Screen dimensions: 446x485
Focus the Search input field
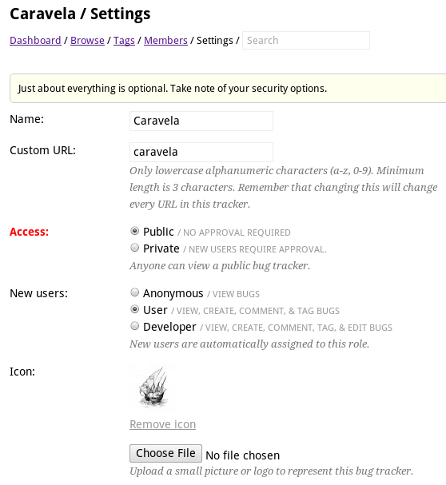click(x=306, y=40)
